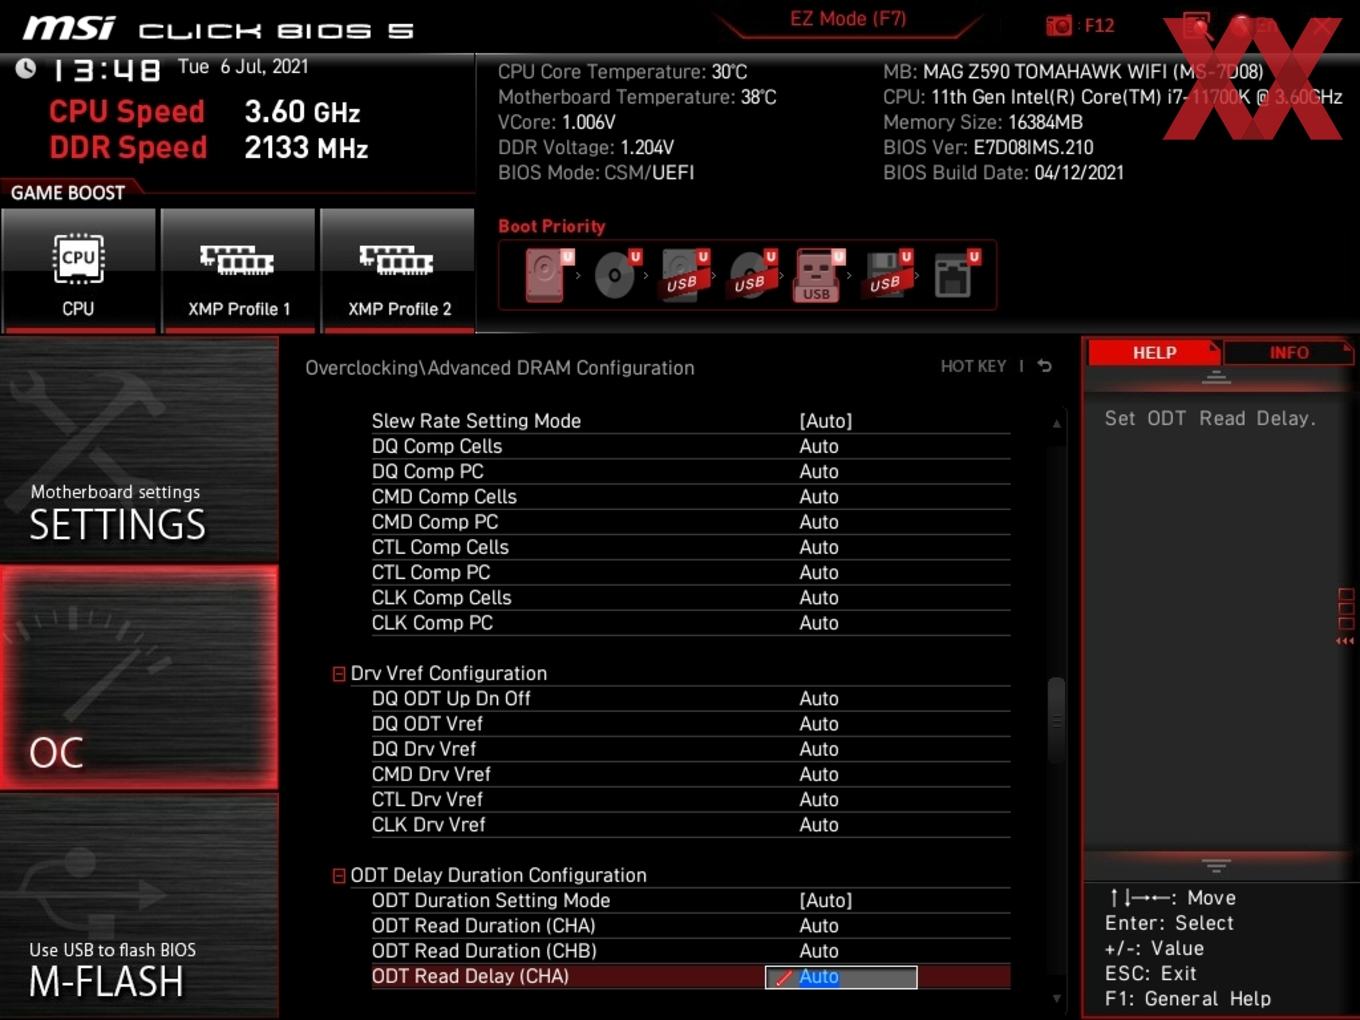
Task: Click the CPU Core Temperature reading
Action: tap(622, 72)
